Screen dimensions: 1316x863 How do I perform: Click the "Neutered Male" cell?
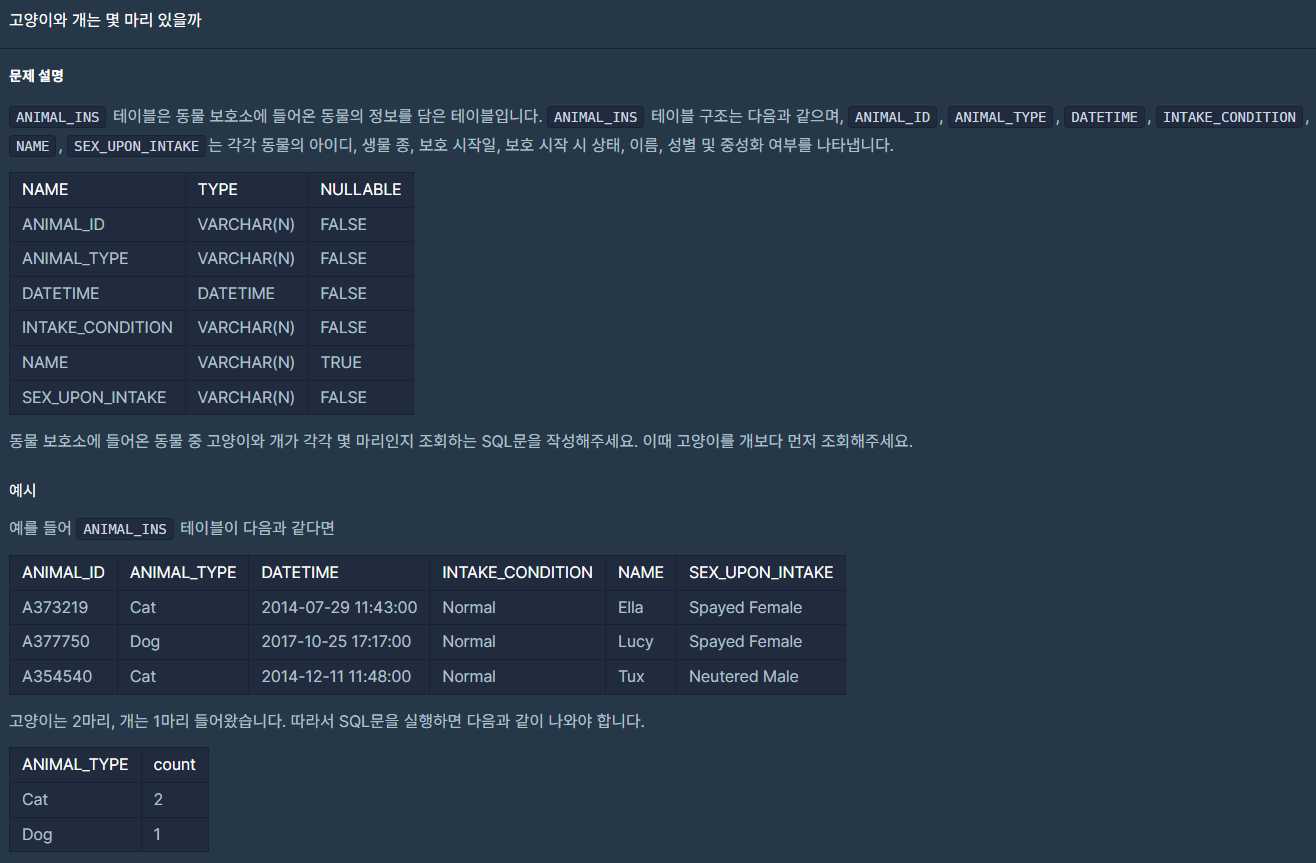(743, 677)
